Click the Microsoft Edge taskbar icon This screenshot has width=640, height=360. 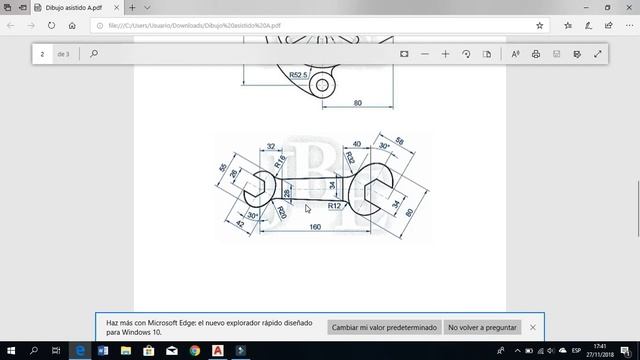pos(80,351)
